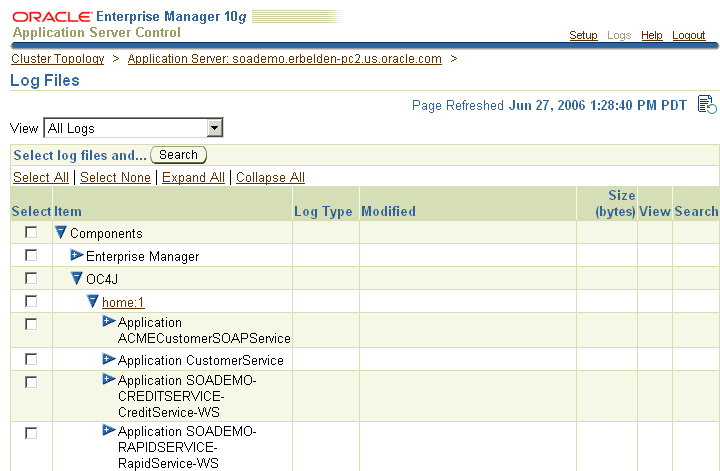Check the Application CustomerService checkbox
The image size is (720, 471).
coord(31,359)
